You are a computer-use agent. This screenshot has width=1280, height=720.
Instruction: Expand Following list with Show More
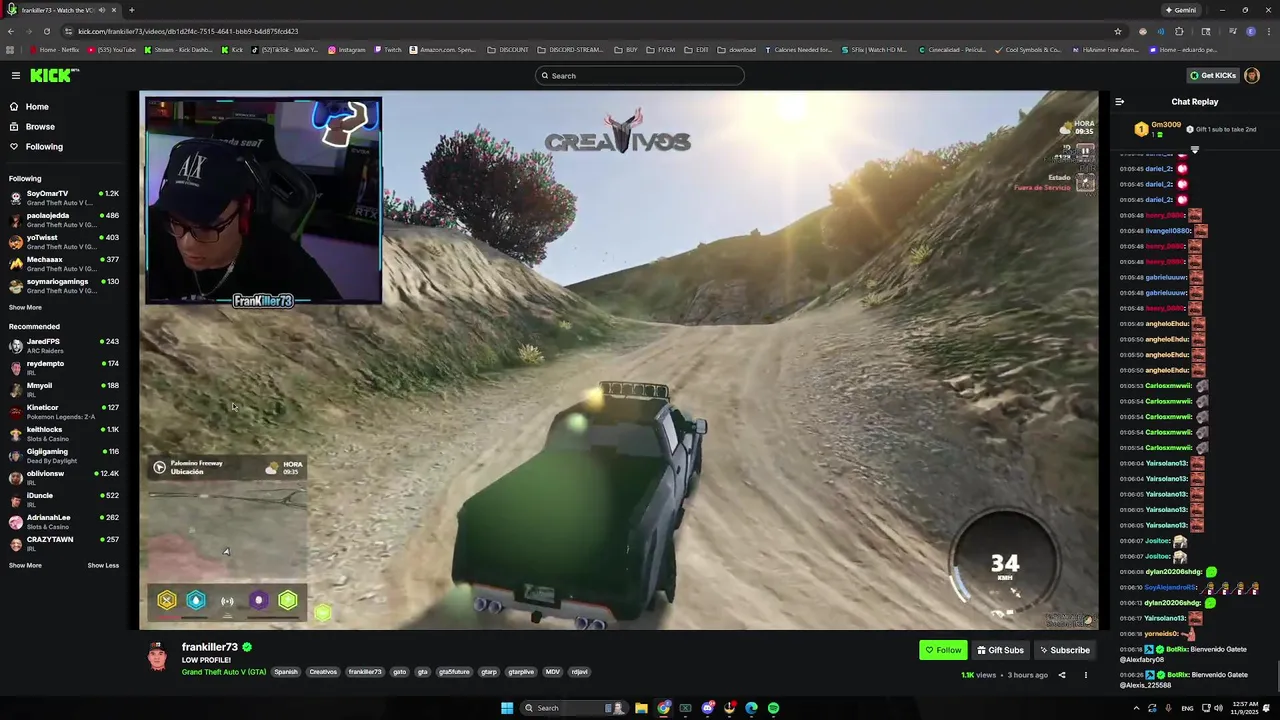(25, 308)
